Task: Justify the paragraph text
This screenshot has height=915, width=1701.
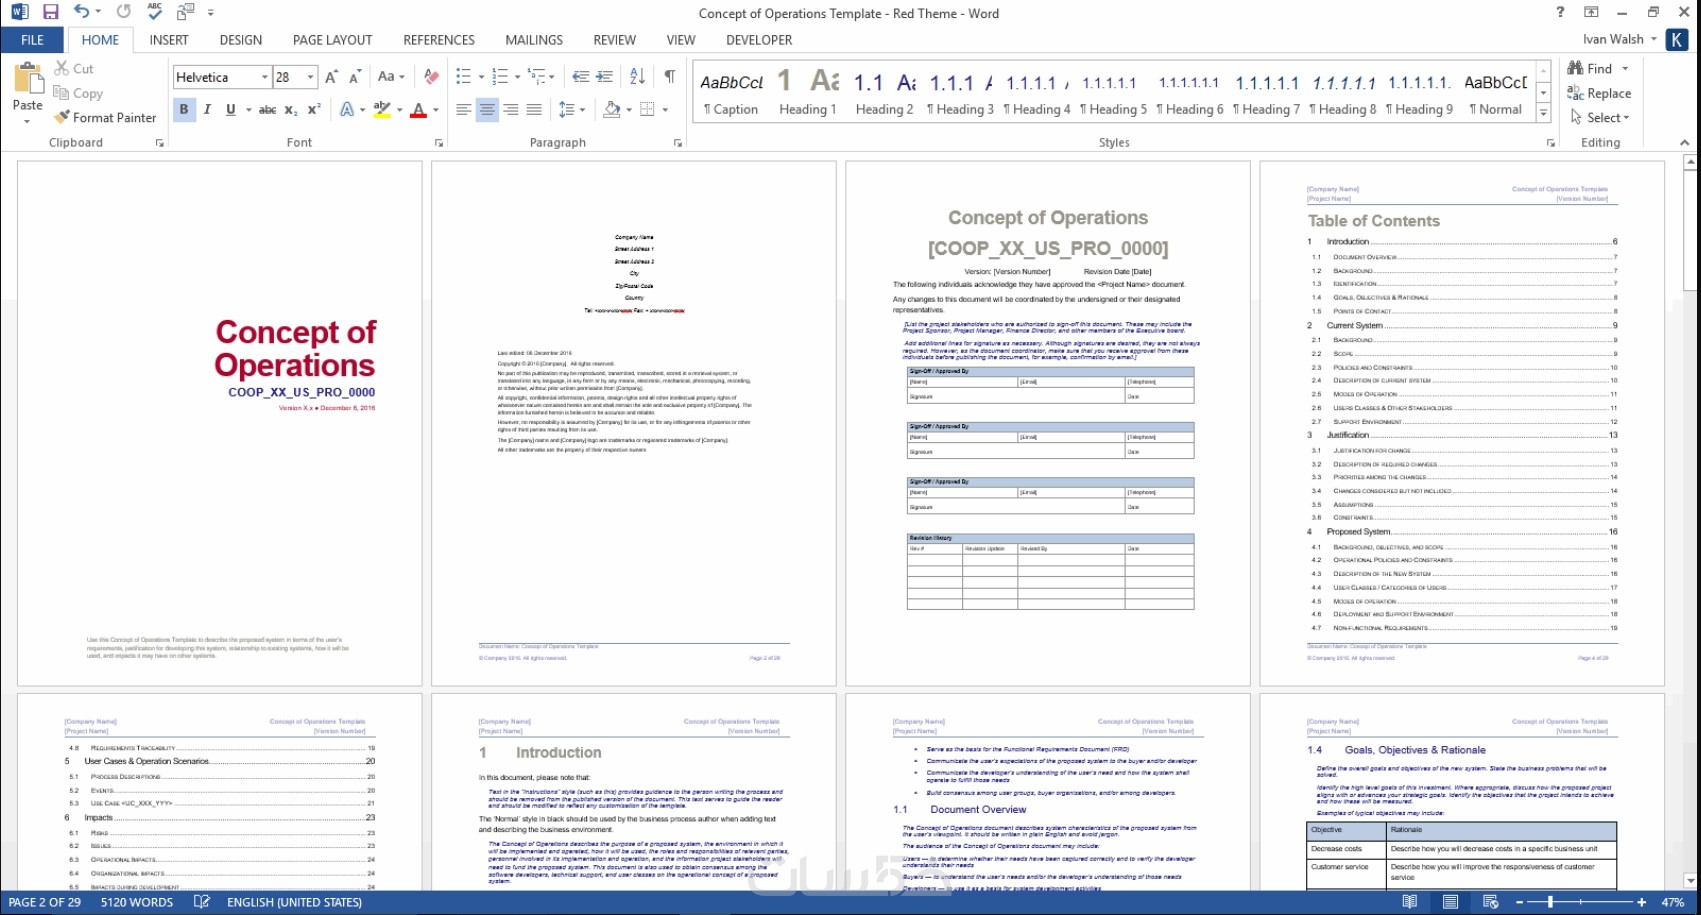Action: (x=534, y=110)
